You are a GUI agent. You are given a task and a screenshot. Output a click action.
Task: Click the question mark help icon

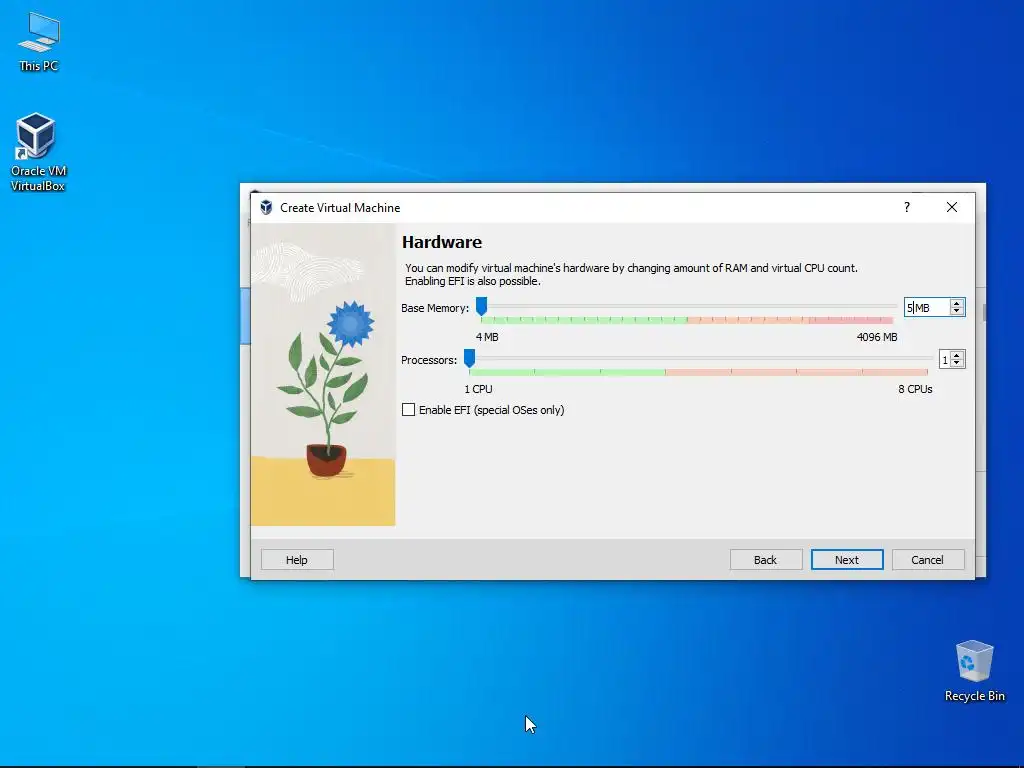tap(906, 207)
